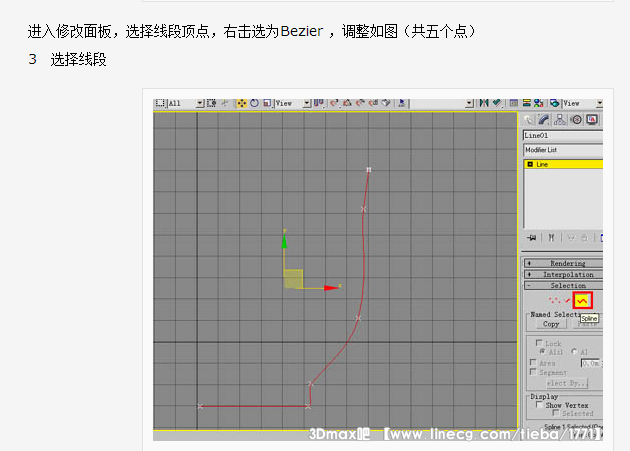Toggle the 3D Snaps icon
The width and height of the screenshot is (630, 451).
coord(334,103)
